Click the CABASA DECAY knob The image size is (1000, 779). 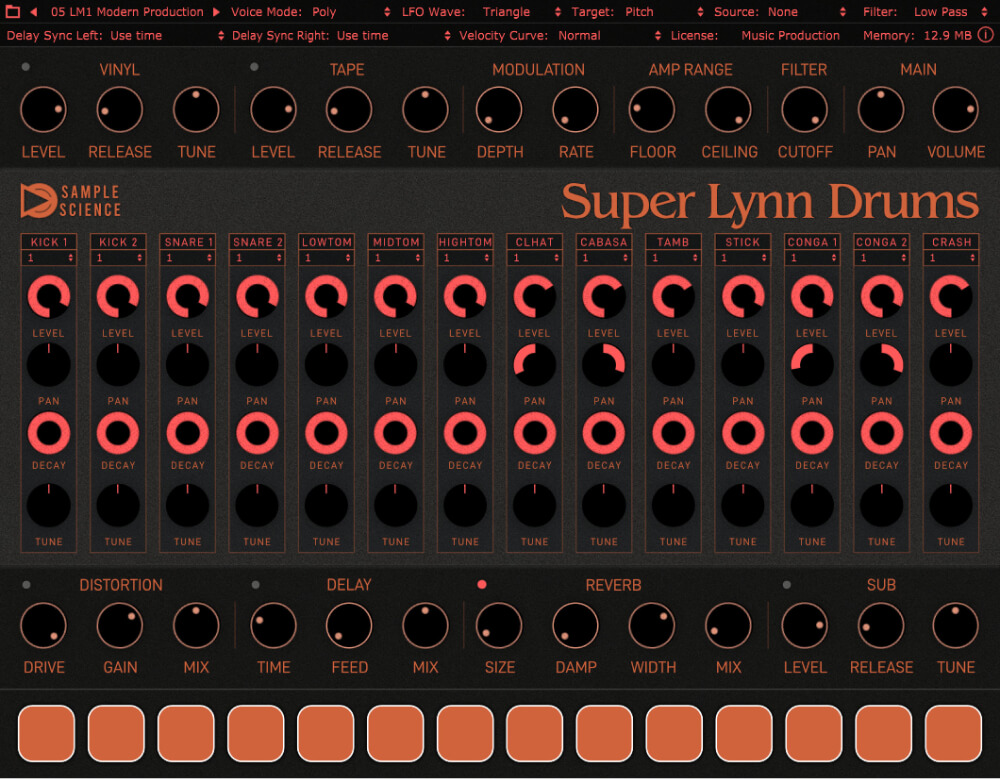click(x=604, y=433)
